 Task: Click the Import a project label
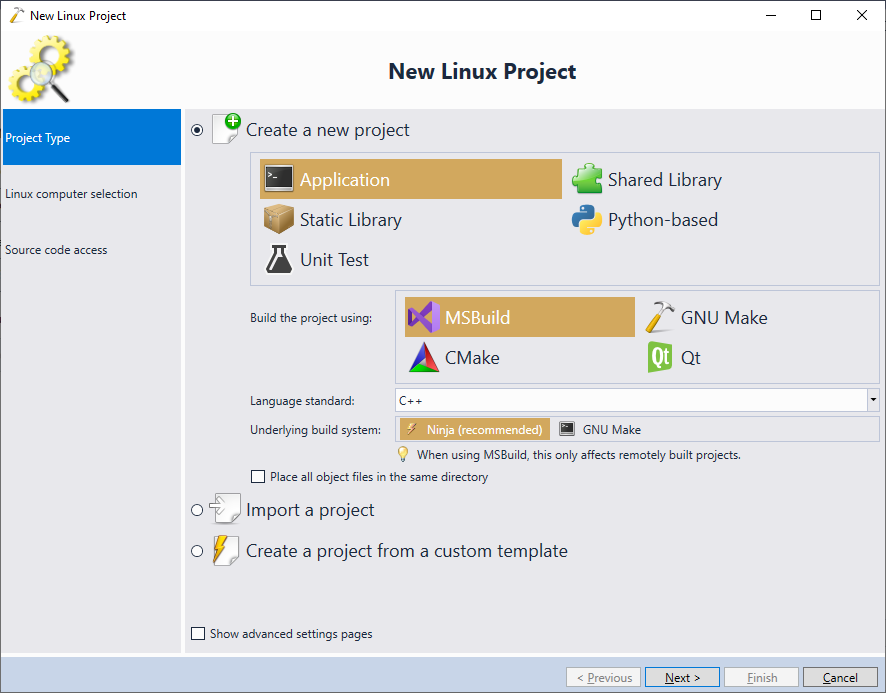310,510
